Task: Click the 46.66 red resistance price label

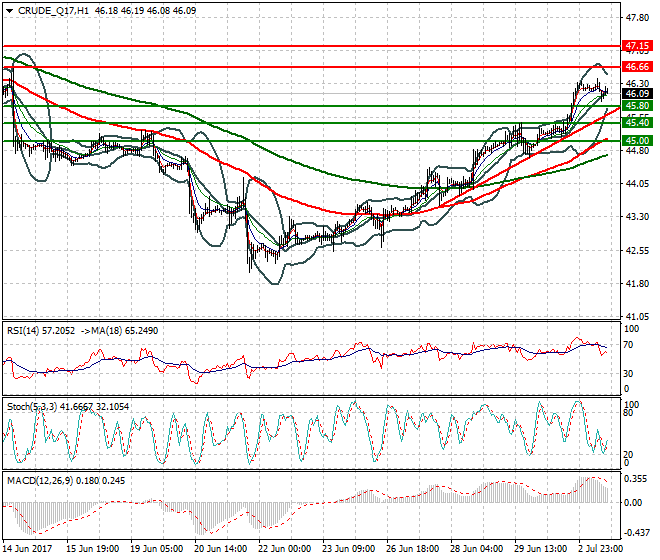Action: pos(637,67)
